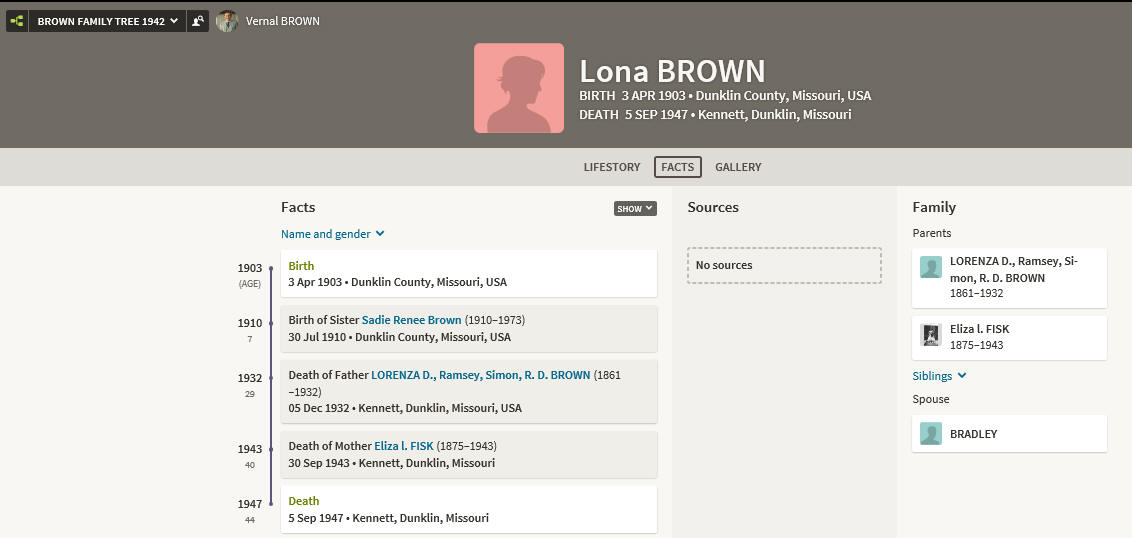Switch to the LIFESTORY tab
This screenshot has width=1132, height=538.
point(611,167)
